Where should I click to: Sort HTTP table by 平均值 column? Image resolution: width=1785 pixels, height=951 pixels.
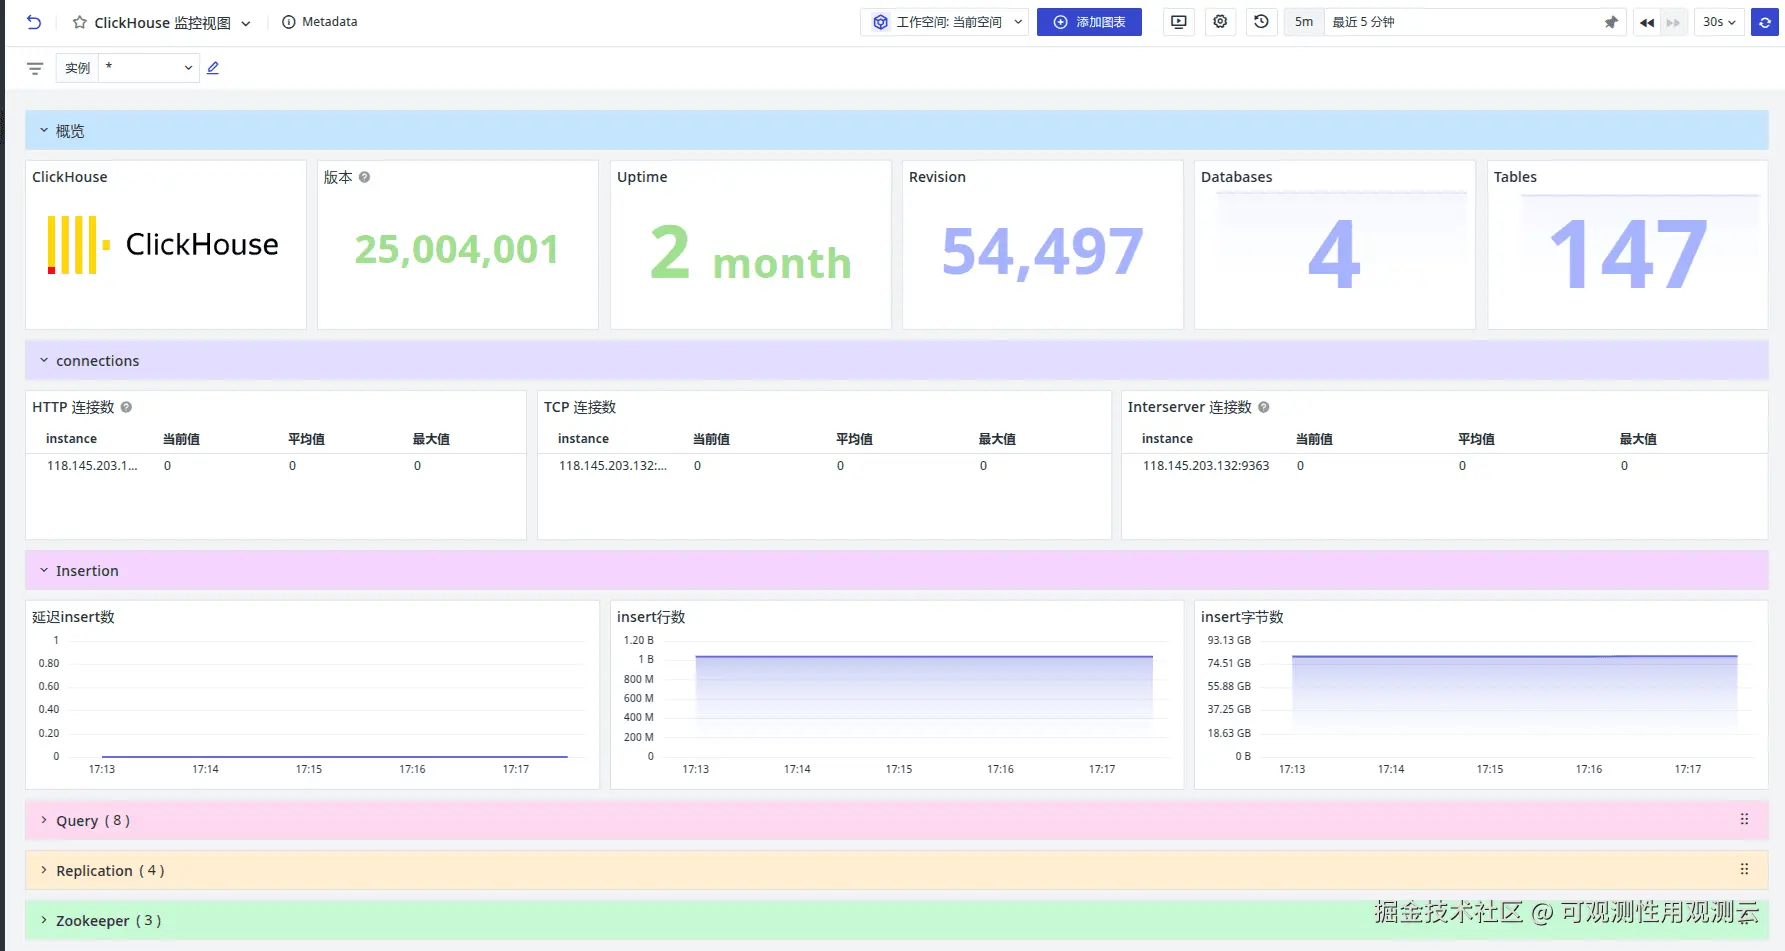pos(306,439)
